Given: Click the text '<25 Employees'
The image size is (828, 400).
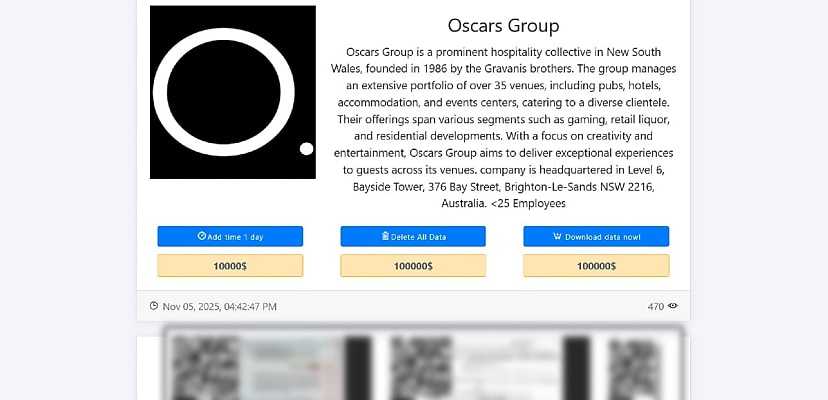Looking at the screenshot, I should click(528, 203).
